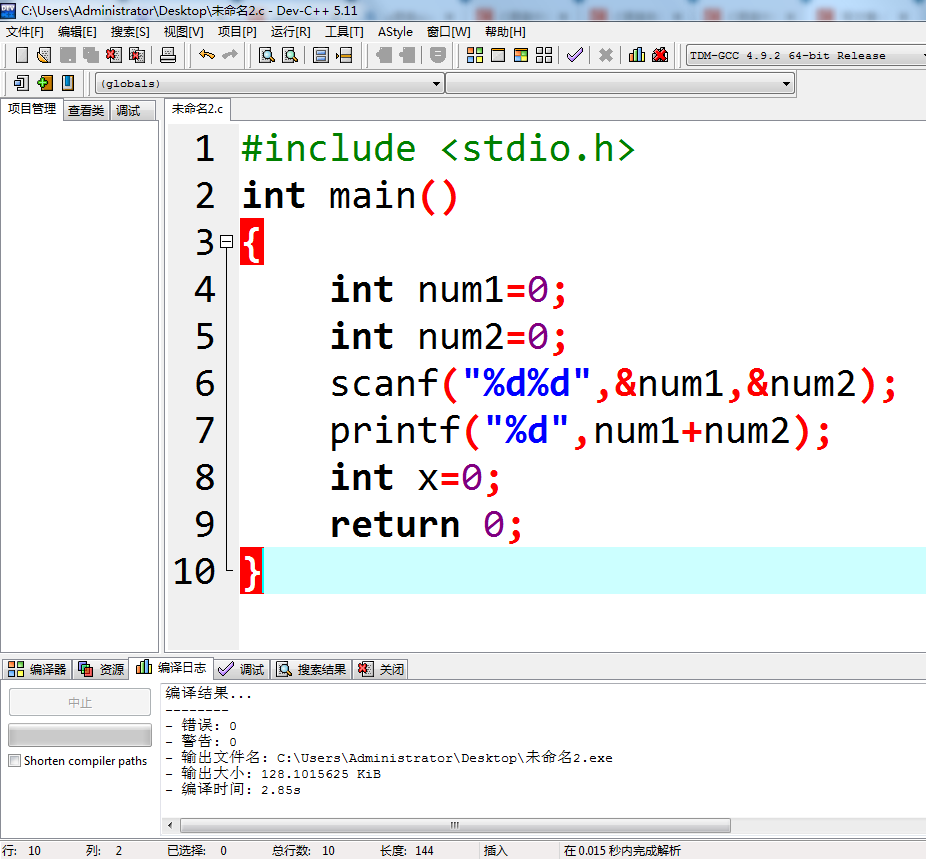926x859 pixels.
Task: Click the New file icon
Action: [x=22, y=55]
